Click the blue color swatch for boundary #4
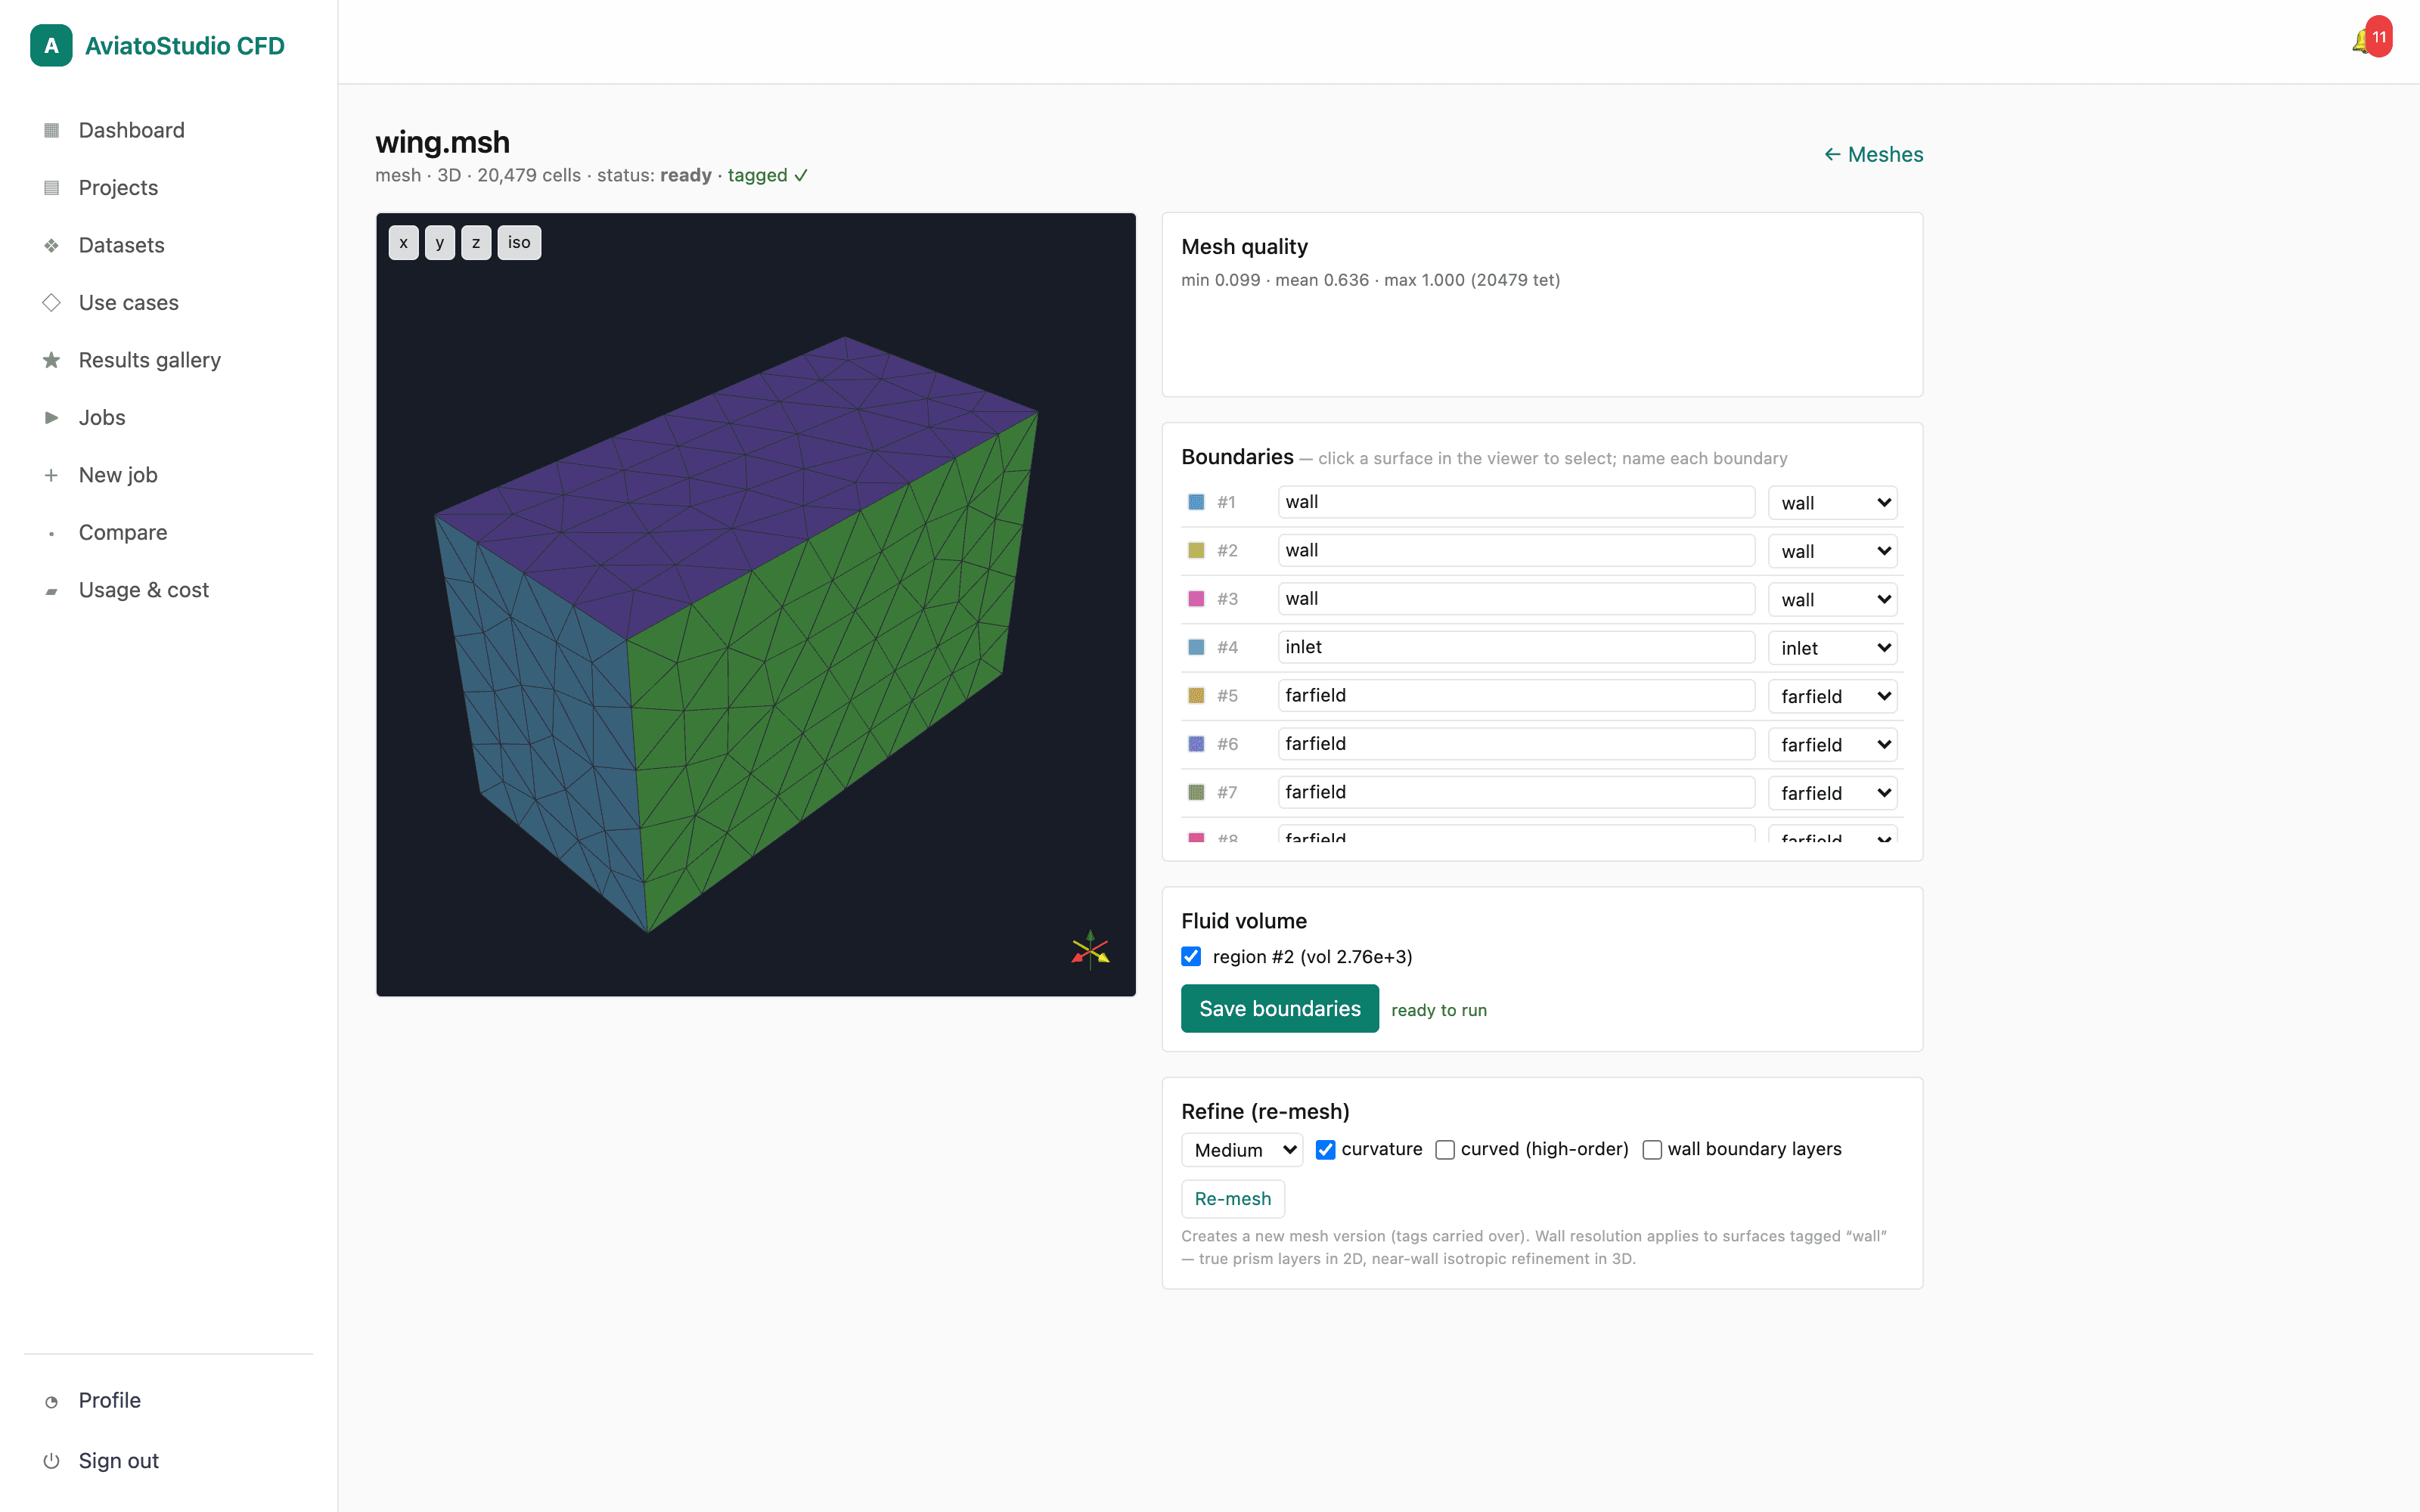This screenshot has width=2420, height=1512. [x=1196, y=647]
